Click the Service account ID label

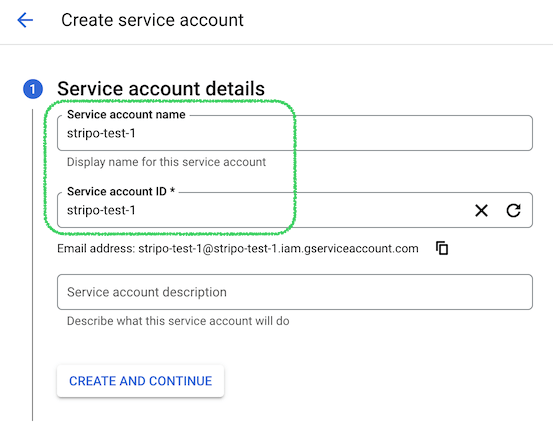[121, 191]
